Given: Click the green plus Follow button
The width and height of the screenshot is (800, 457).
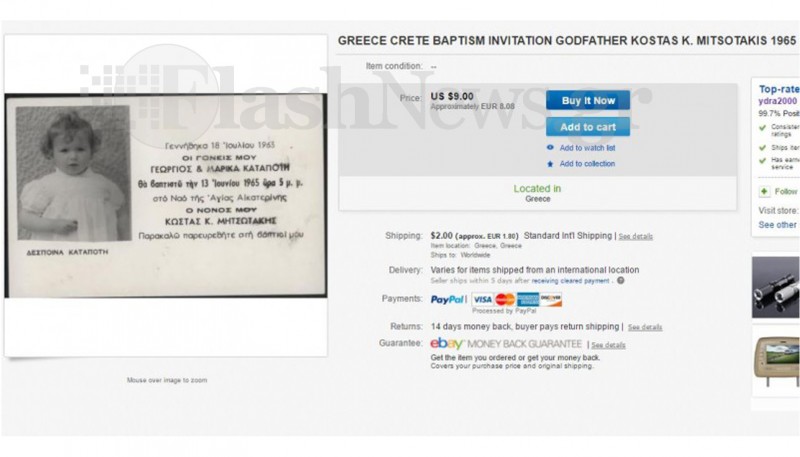Looking at the screenshot, I should [764, 192].
